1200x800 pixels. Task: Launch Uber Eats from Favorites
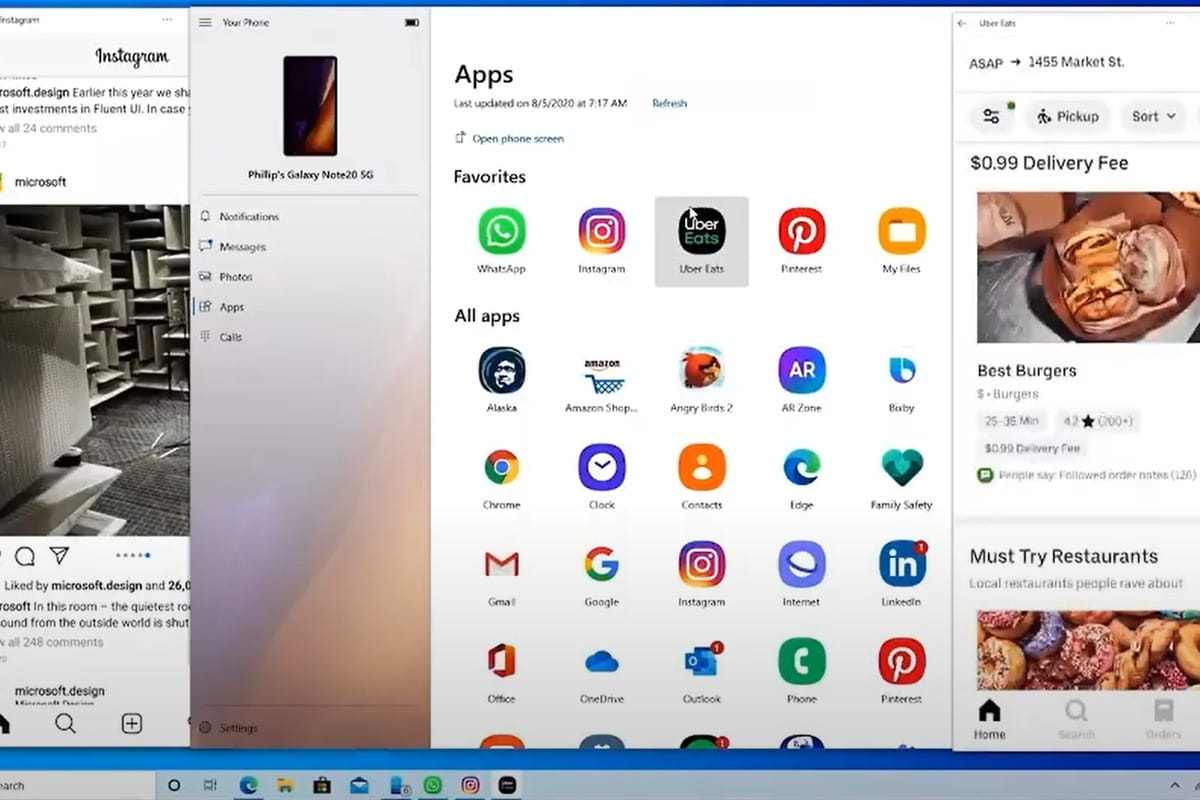coord(701,235)
